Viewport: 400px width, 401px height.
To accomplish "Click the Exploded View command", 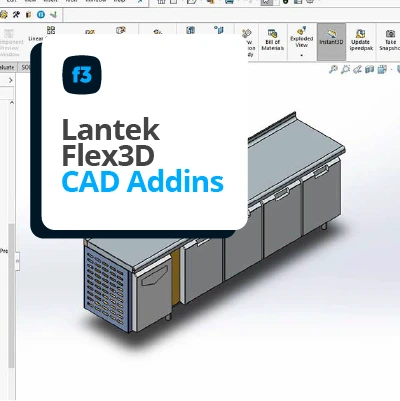I will pos(301,38).
